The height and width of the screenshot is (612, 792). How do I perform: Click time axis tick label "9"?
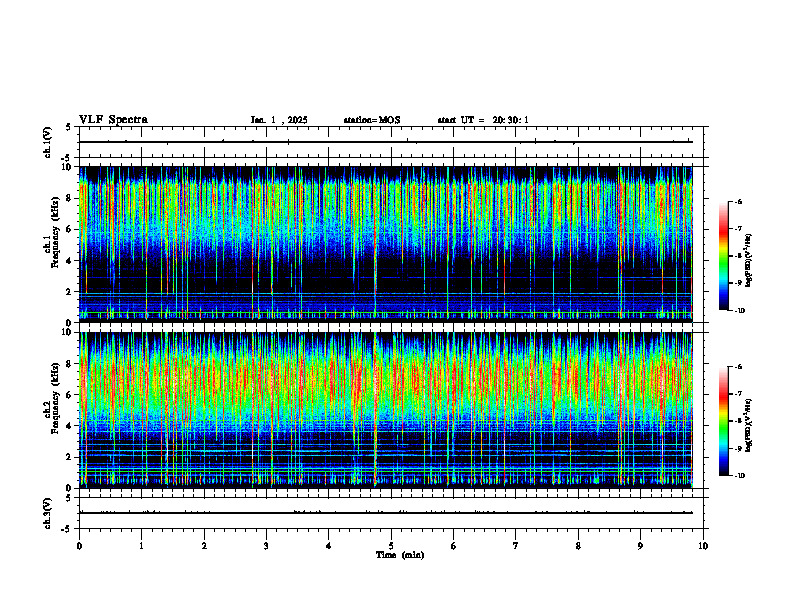pos(640,546)
